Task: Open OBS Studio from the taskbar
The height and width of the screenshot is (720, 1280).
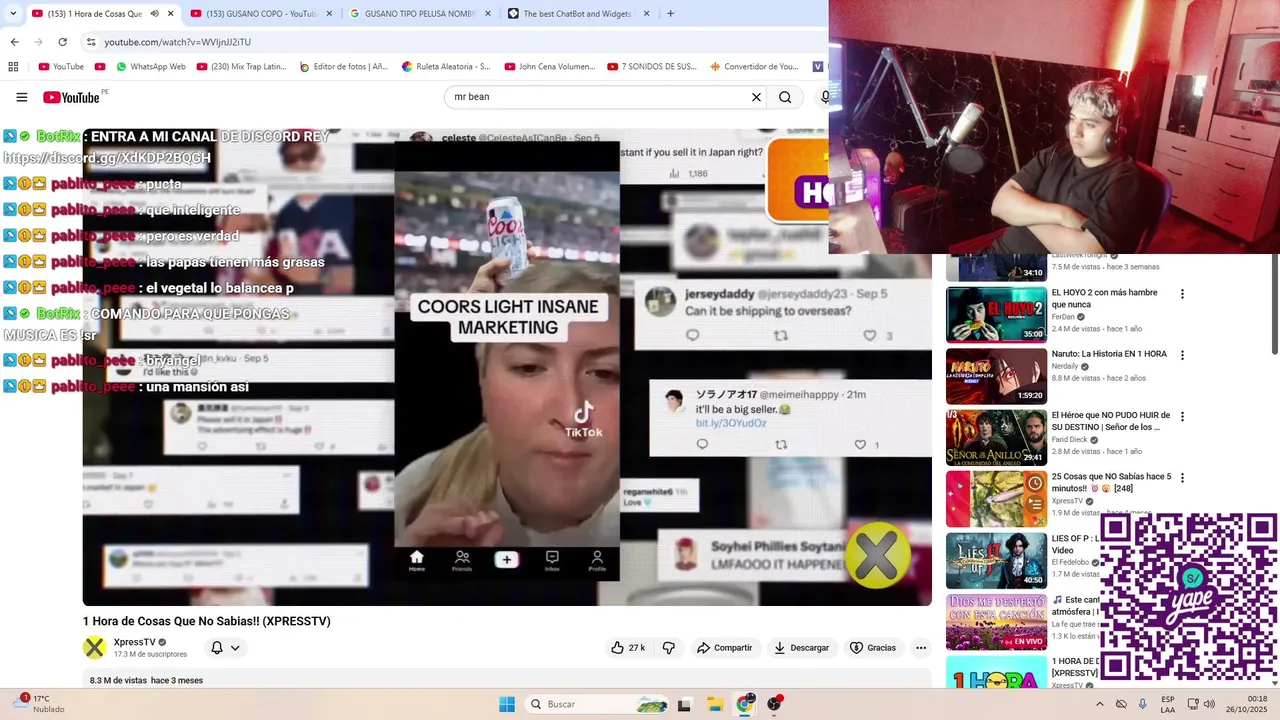Action: click(x=774, y=704)
